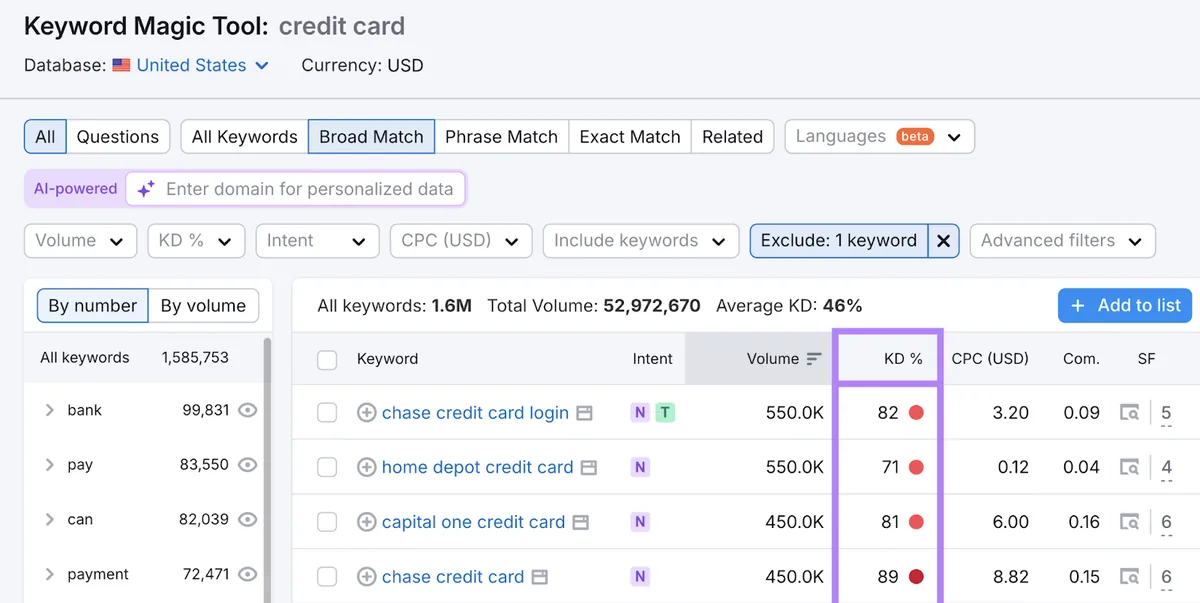1200x603 pixels.
Task: Click the dark red KD dot for chase credit card
Action: 916,577
